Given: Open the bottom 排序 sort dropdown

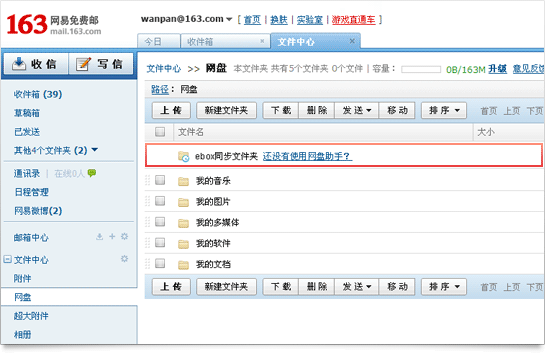Looking at the screenshot, I should (x=444, y=287).
